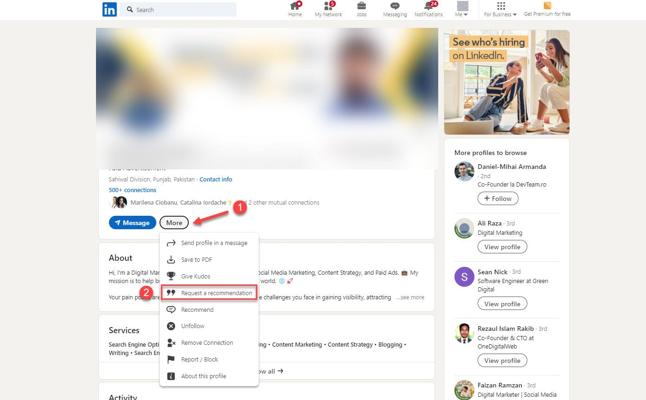Select Request a recommendation menu entry
646x400 pixels.
(x=209, y=293)
